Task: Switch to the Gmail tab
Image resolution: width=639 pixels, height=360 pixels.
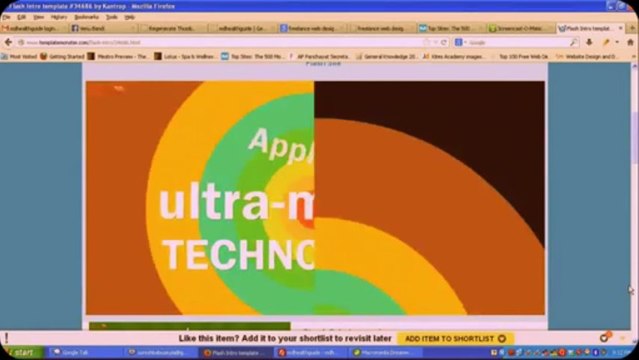Action: tap(33, 28)
